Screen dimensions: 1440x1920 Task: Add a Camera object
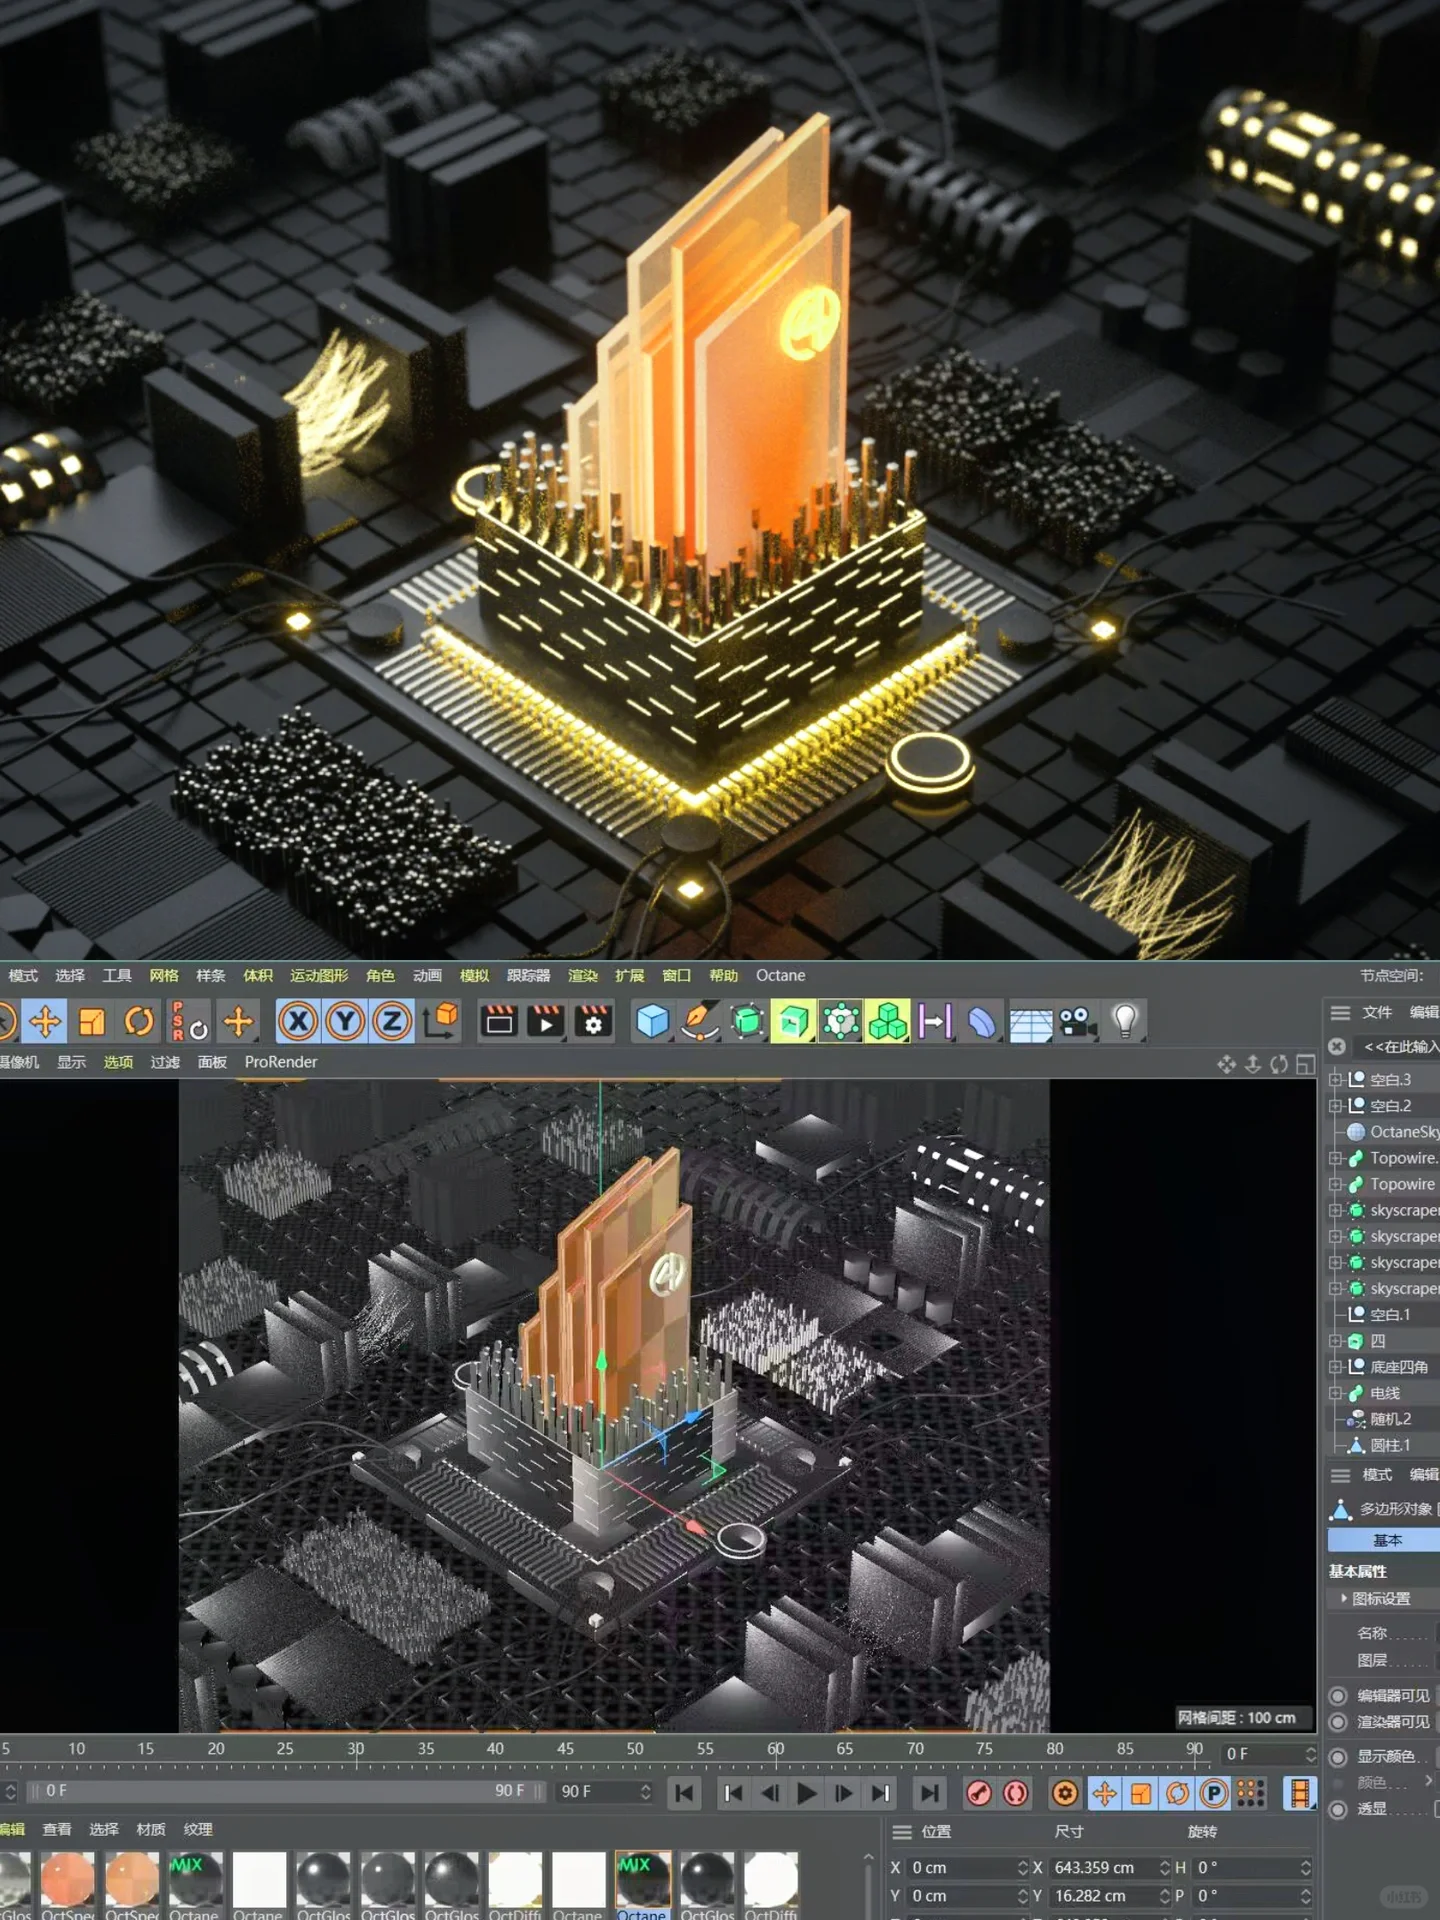pyautogui.click(x=1077, y=1021)
